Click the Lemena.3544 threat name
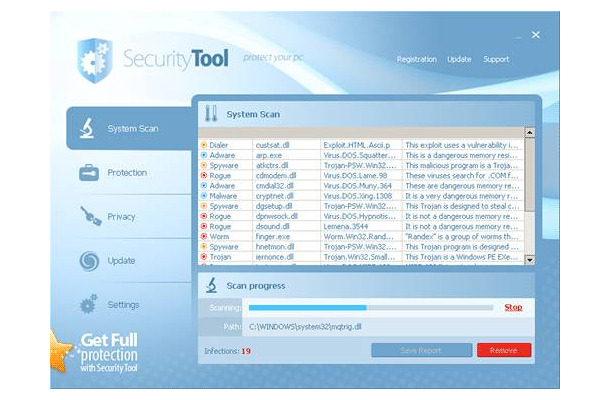Image resolution: width=610 pixels, height=400 pixels. tap(346, 226)
